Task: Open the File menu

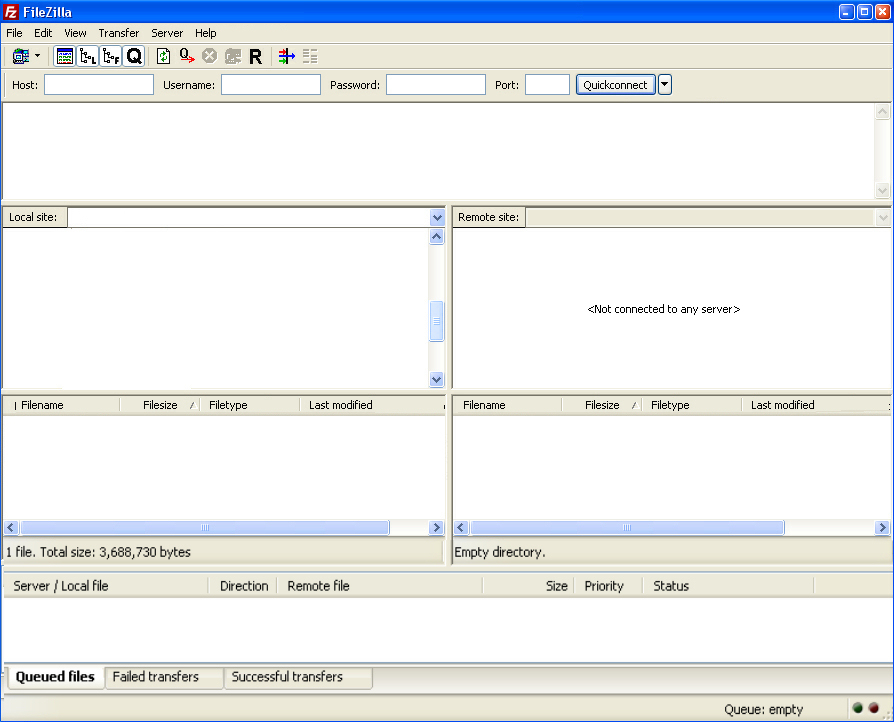Action: pyautogui.click(x=14, y=33)
